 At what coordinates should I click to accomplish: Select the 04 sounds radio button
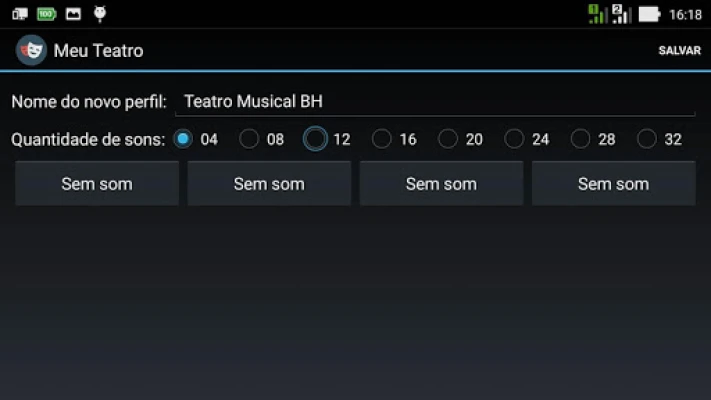pyautogui.click(x=183, y=139)
